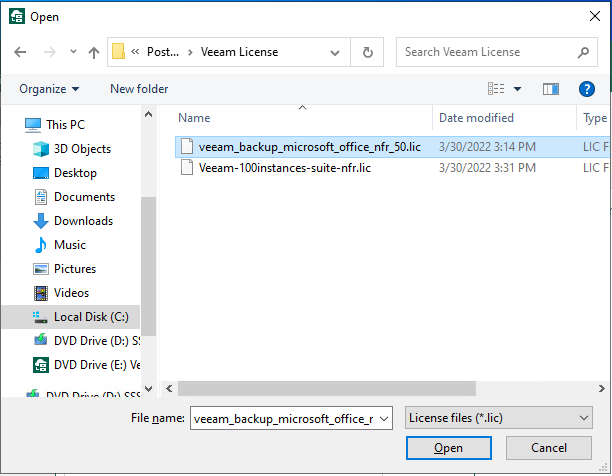Select Veeam-100instances-suite-nfr.lic file
Image resolution: width=612 pixels, height=476 pixels.
pyautogui.click(x=285, y=168)
